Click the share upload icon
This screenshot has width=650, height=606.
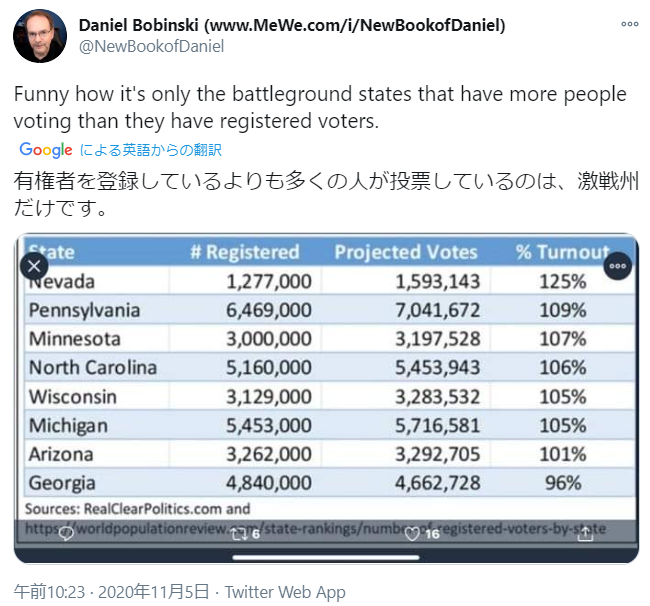click(x=585, y=534)
